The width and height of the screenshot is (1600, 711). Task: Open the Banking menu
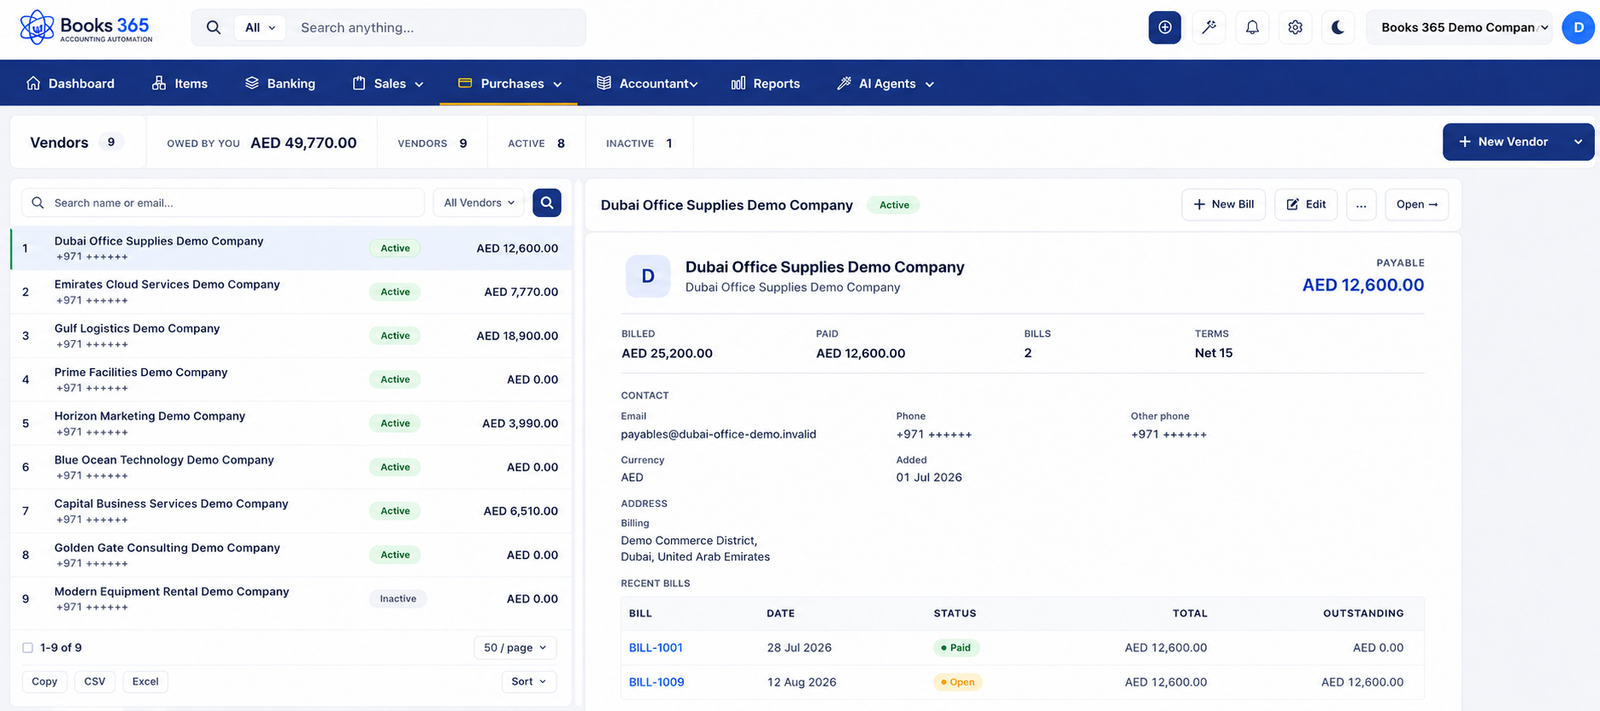[x=280, y=84]
